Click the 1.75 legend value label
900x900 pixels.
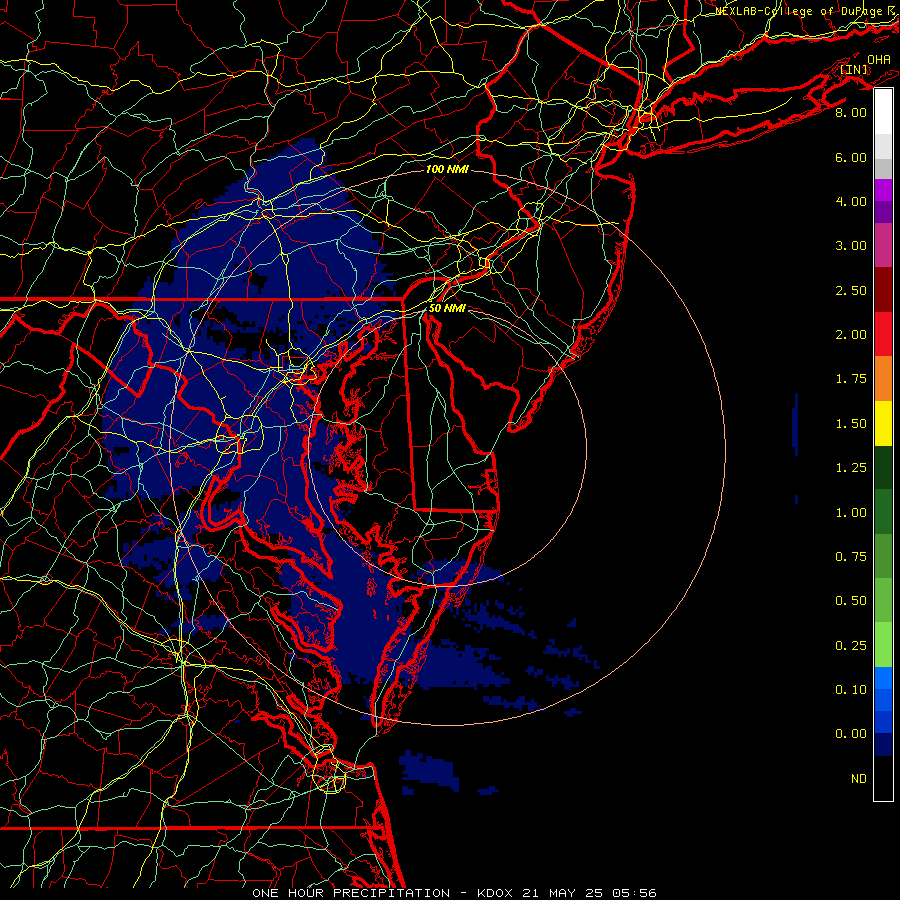pos(851,379)
